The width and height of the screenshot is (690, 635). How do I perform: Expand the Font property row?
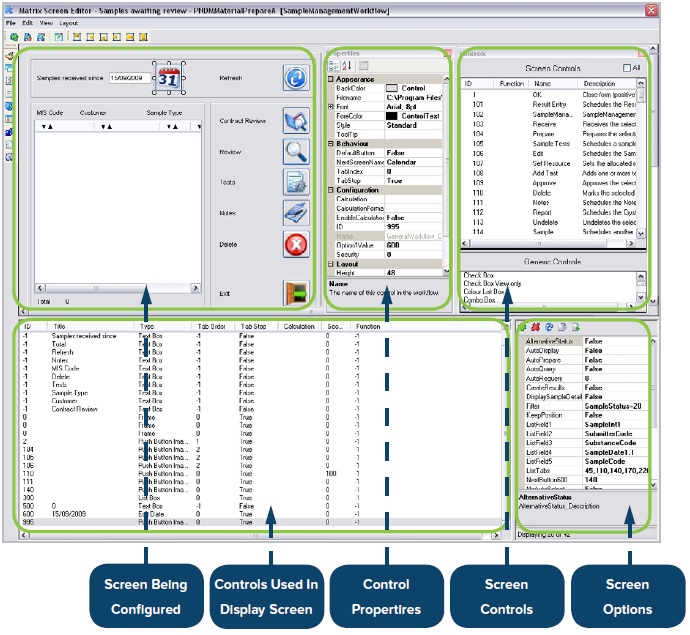click(330, 107)
